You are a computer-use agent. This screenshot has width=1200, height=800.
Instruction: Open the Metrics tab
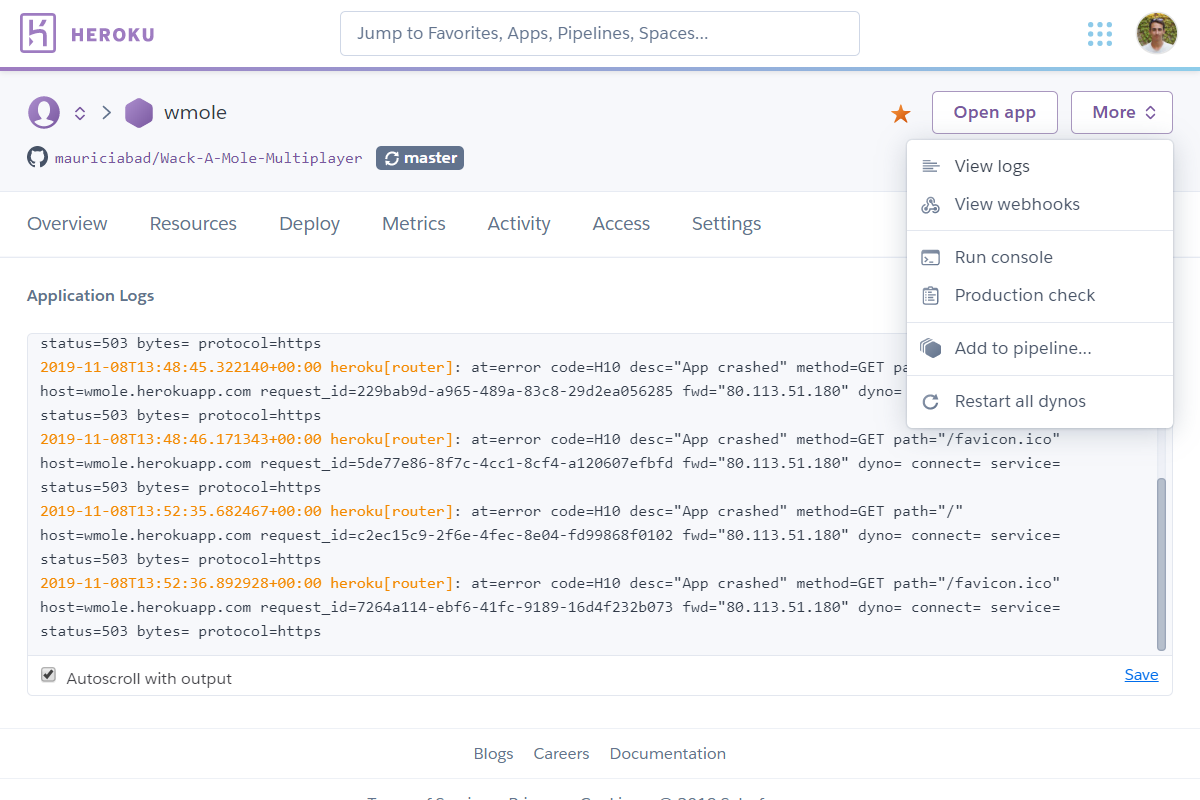point(414,224)
